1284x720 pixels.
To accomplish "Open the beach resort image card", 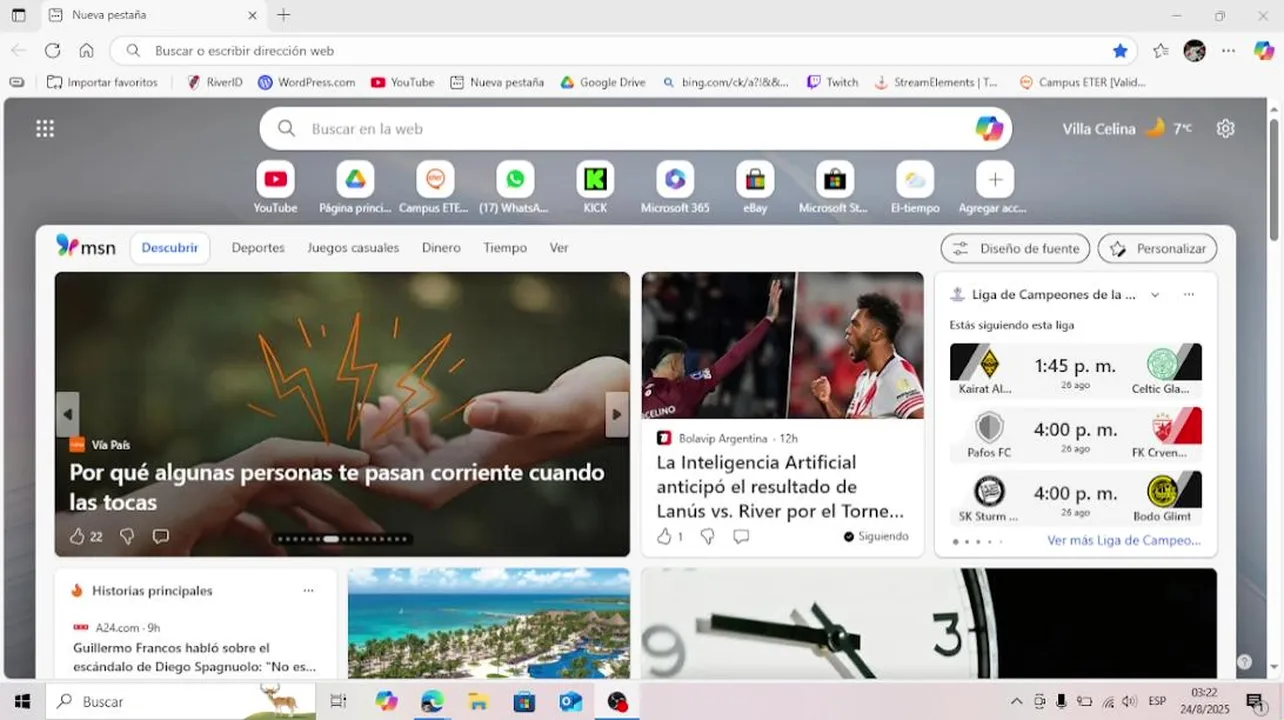I will tap(489, 624).
